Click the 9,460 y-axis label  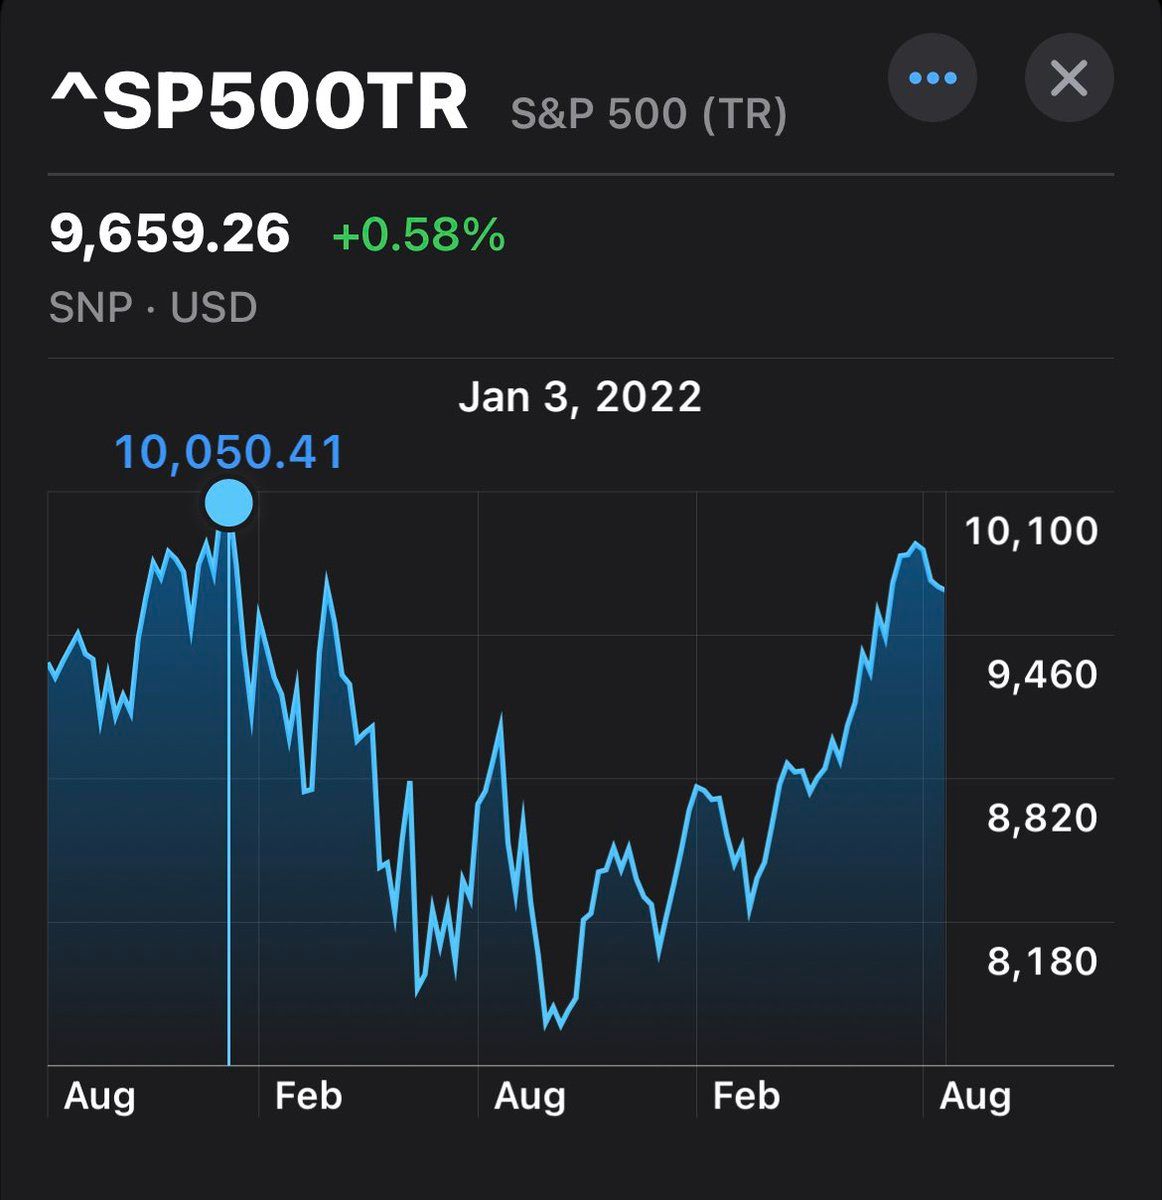pos(1042,674)
